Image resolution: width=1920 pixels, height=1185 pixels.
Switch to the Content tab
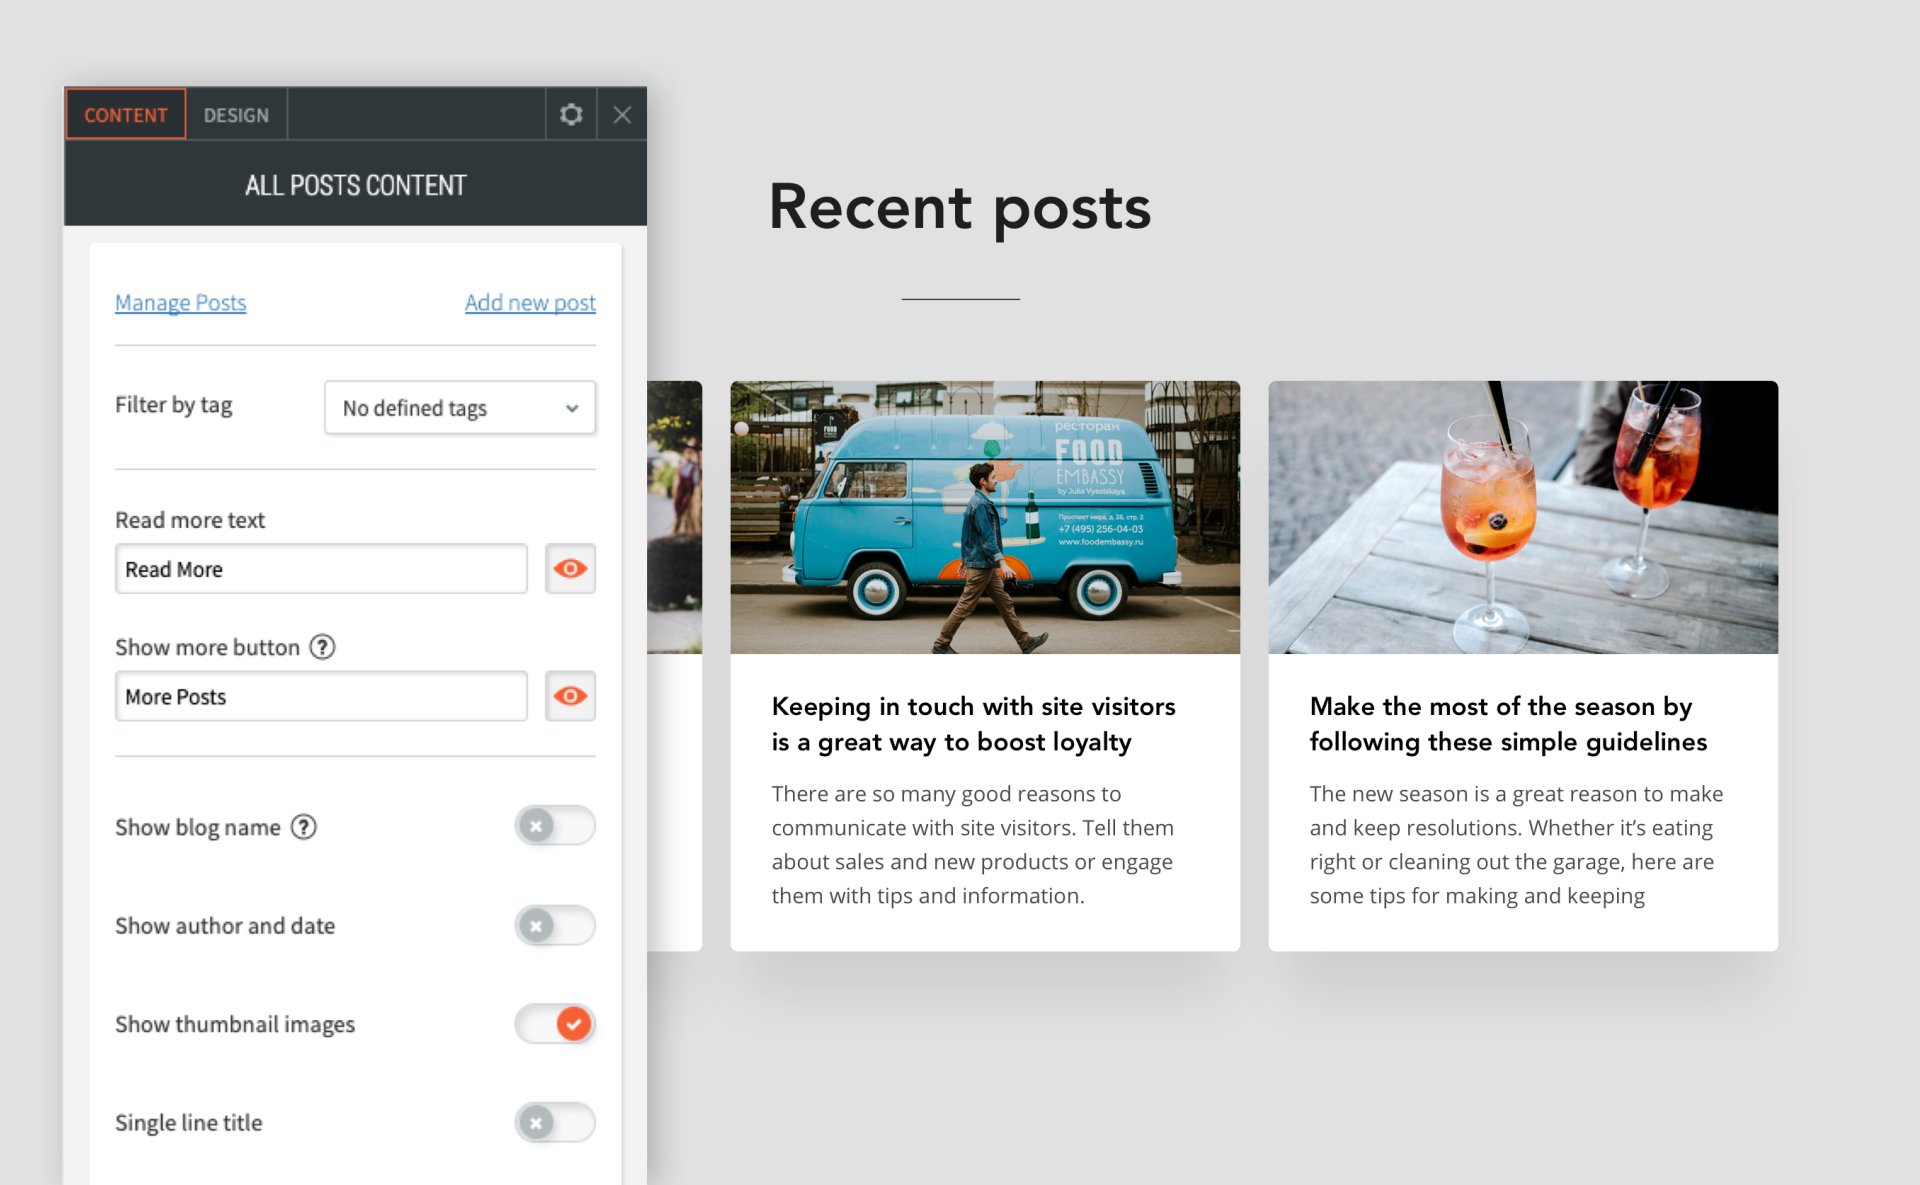[126, 115]
